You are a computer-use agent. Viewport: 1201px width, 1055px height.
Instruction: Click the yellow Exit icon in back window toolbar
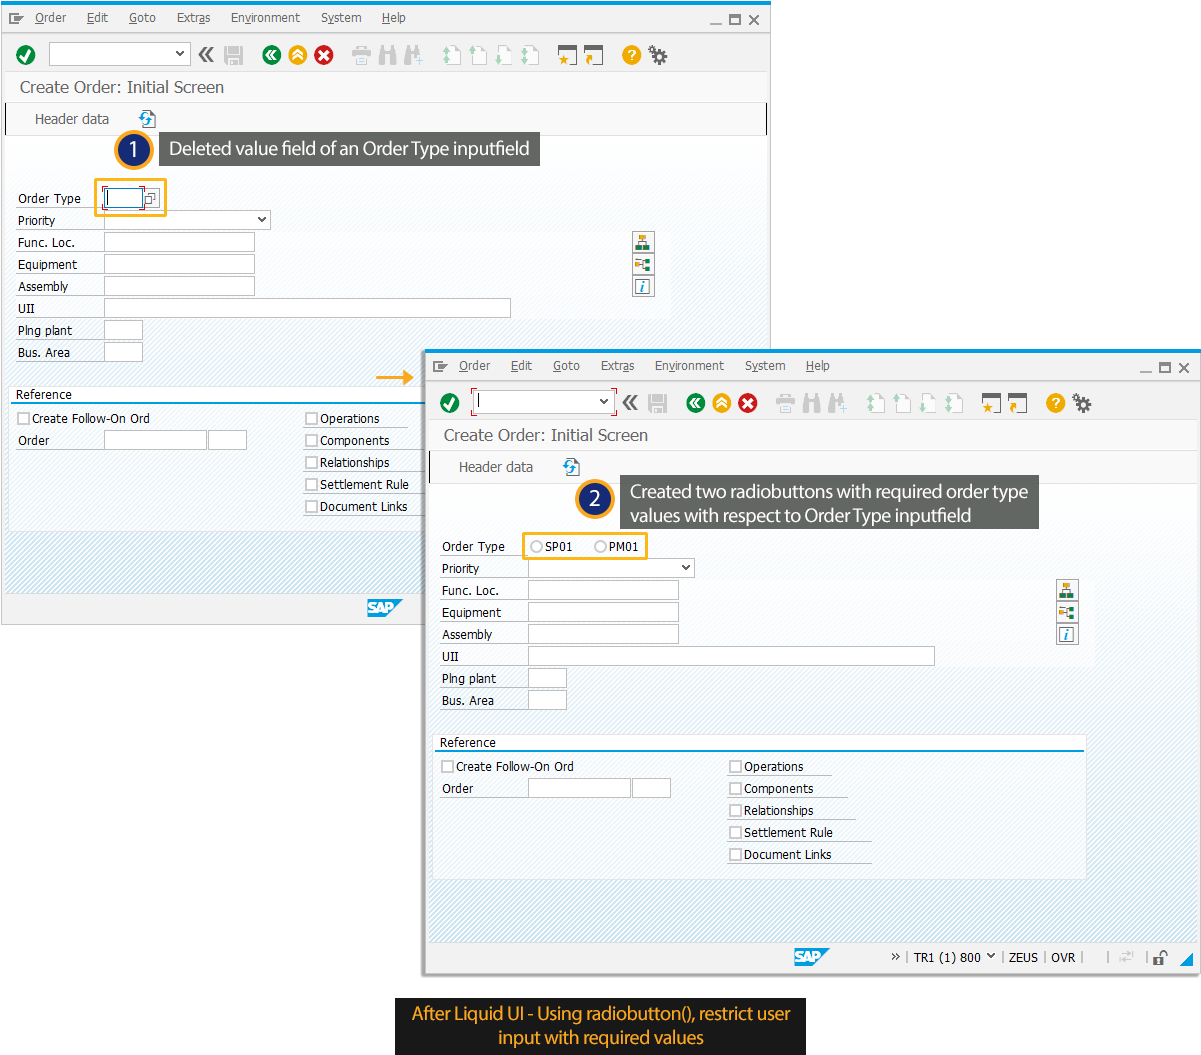click(297, 55)
